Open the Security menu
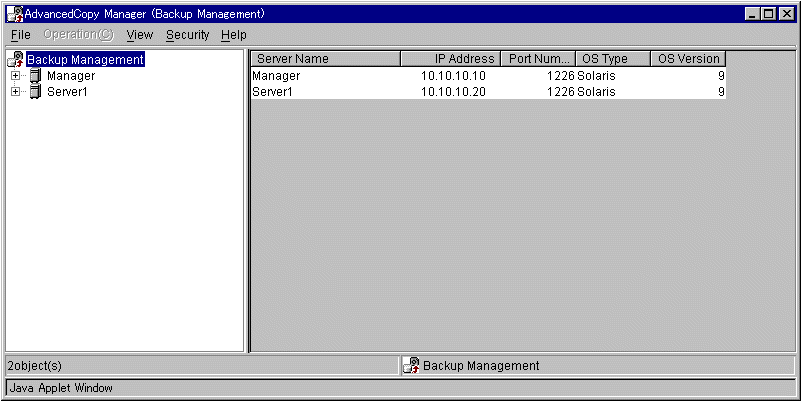This screenshot has width=802, height=402. 188,35
